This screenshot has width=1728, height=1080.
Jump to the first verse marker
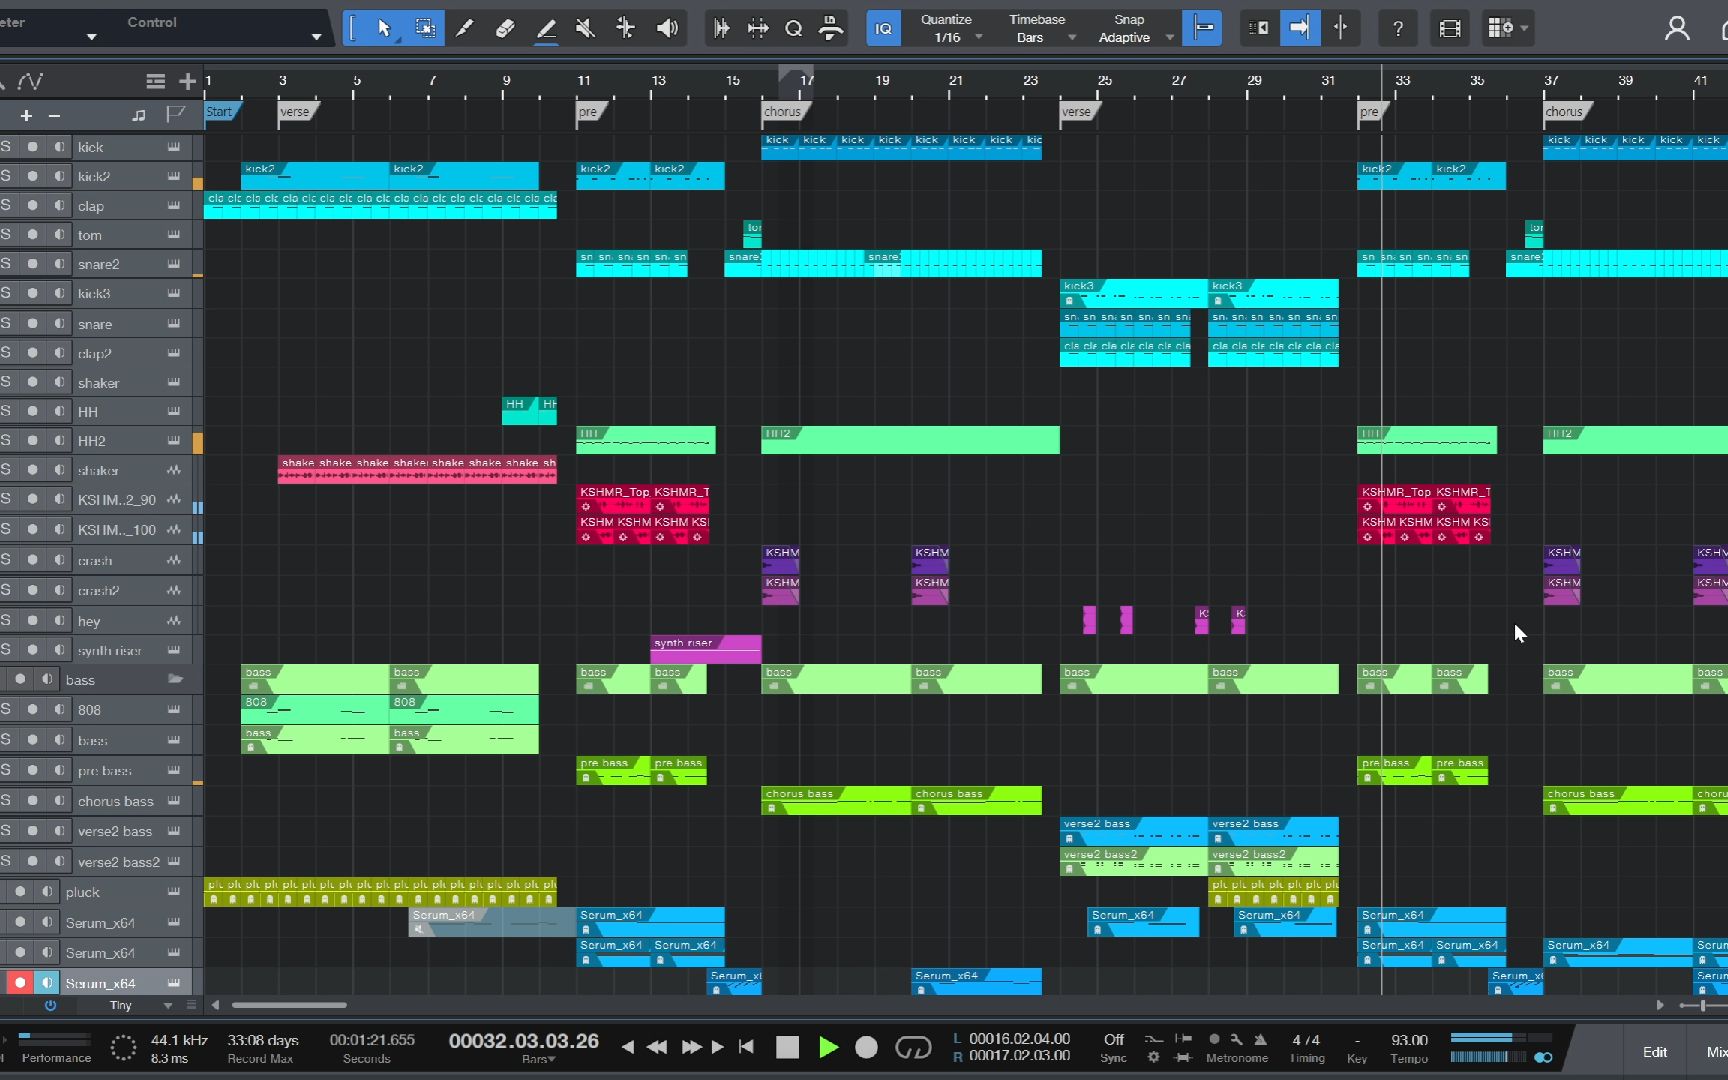pos(296,112)
